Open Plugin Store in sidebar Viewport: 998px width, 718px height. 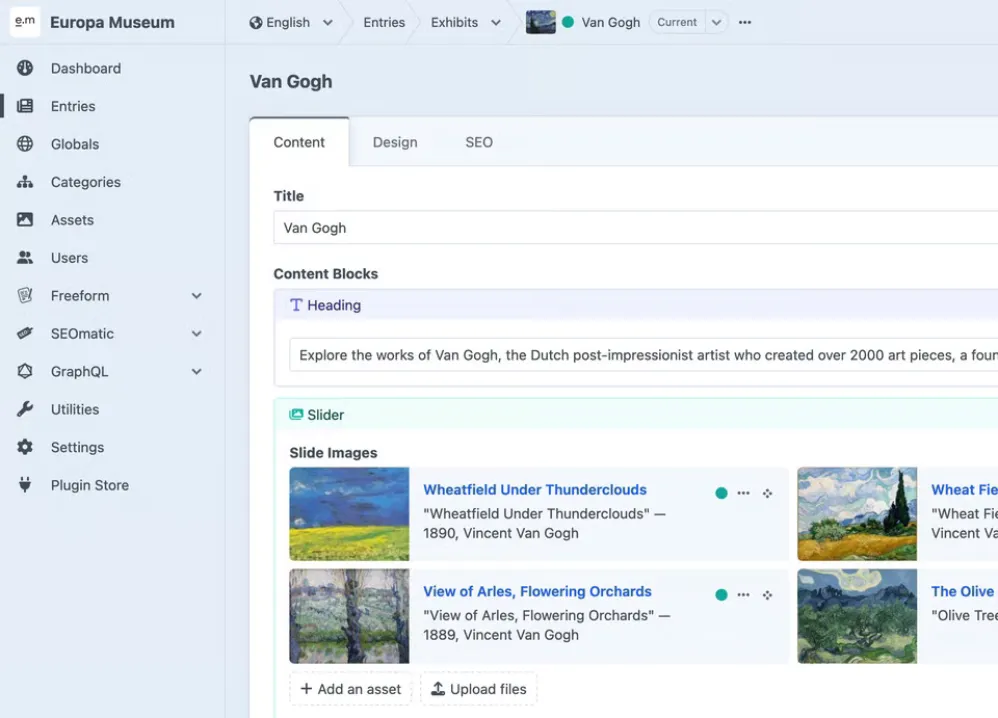pyautogui.click(x=90, y=485)
